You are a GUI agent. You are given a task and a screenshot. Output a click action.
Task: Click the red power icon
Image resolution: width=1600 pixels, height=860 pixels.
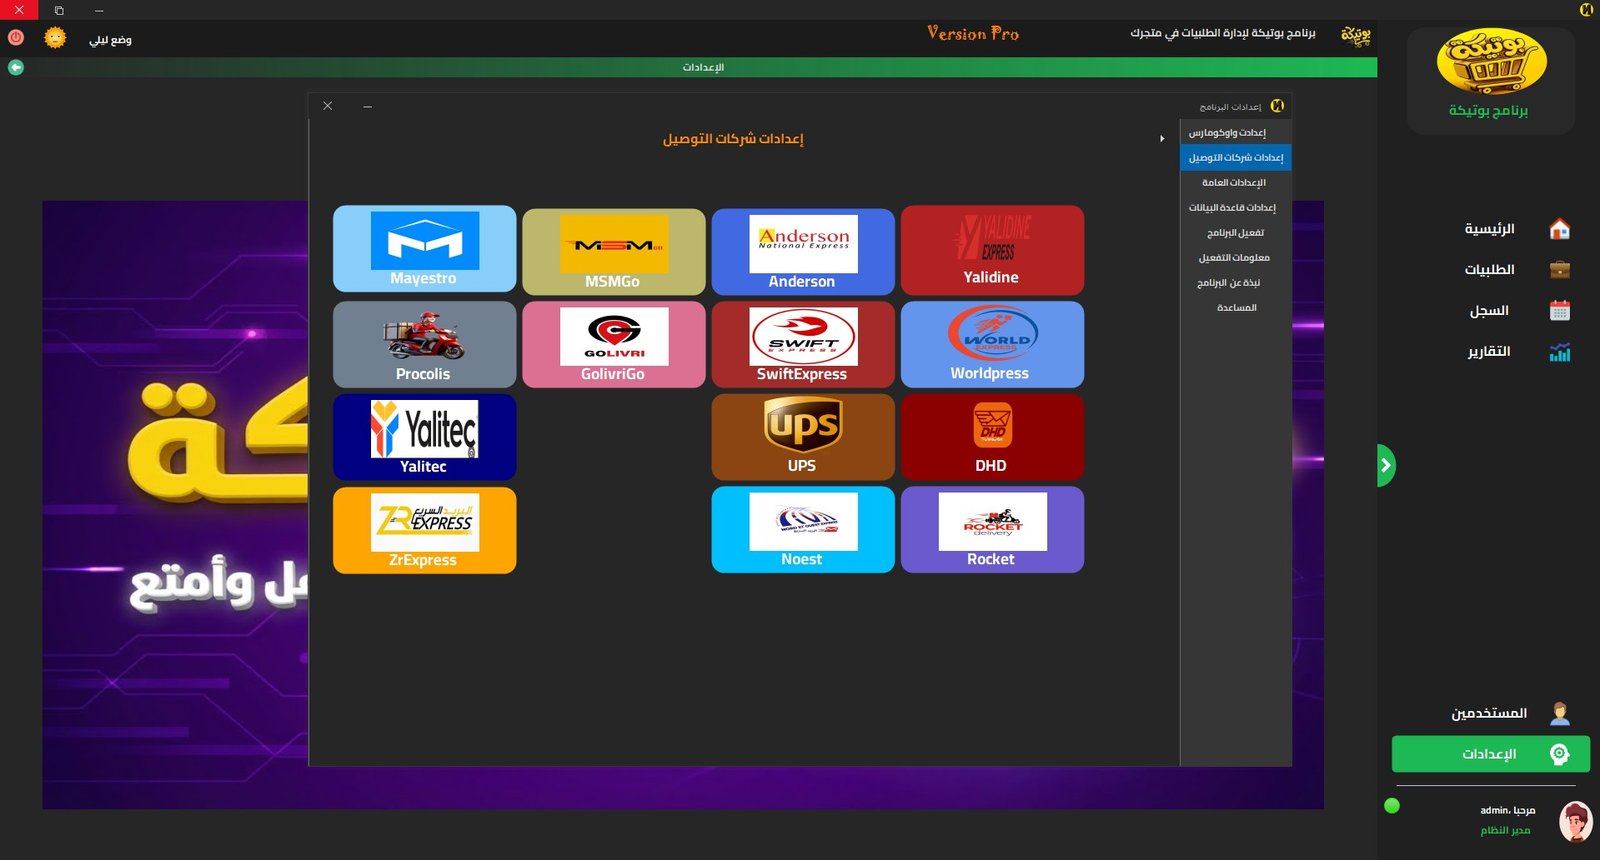pyautogui.click(x=16, y=38)
